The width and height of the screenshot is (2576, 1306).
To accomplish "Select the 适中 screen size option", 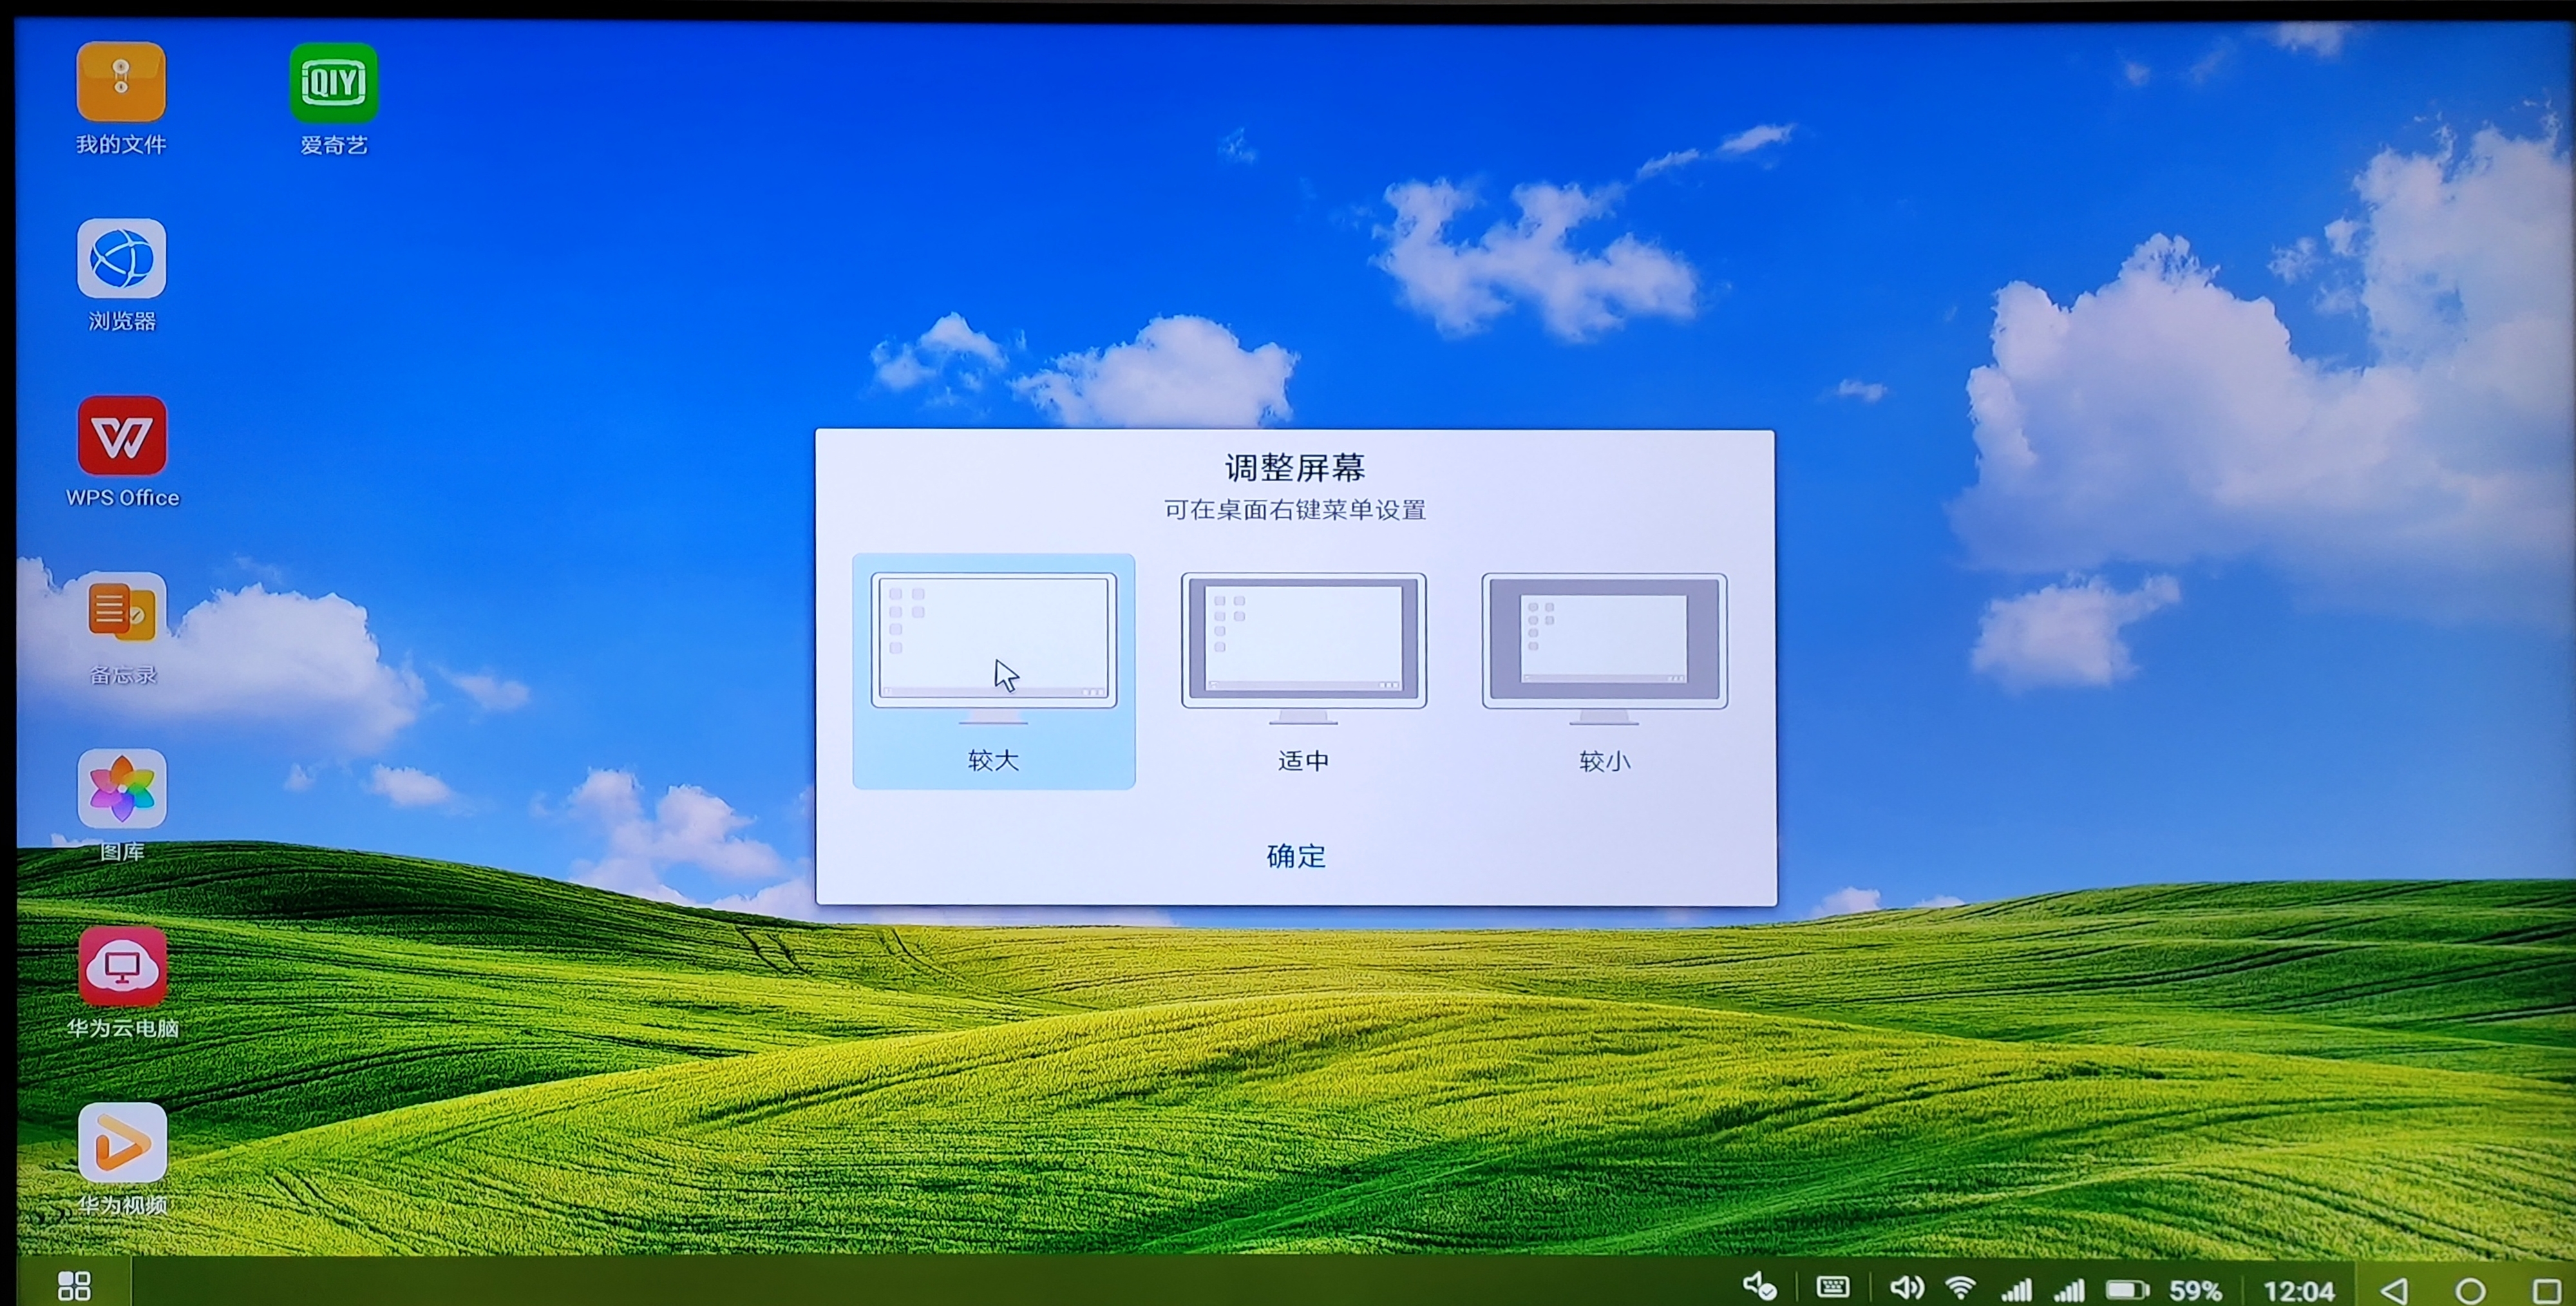I will coord(1303,671).
